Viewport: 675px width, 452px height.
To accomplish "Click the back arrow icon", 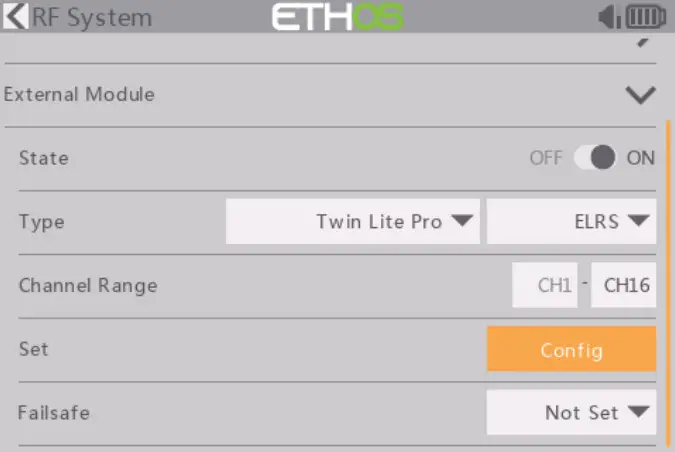I will (16, 17).
